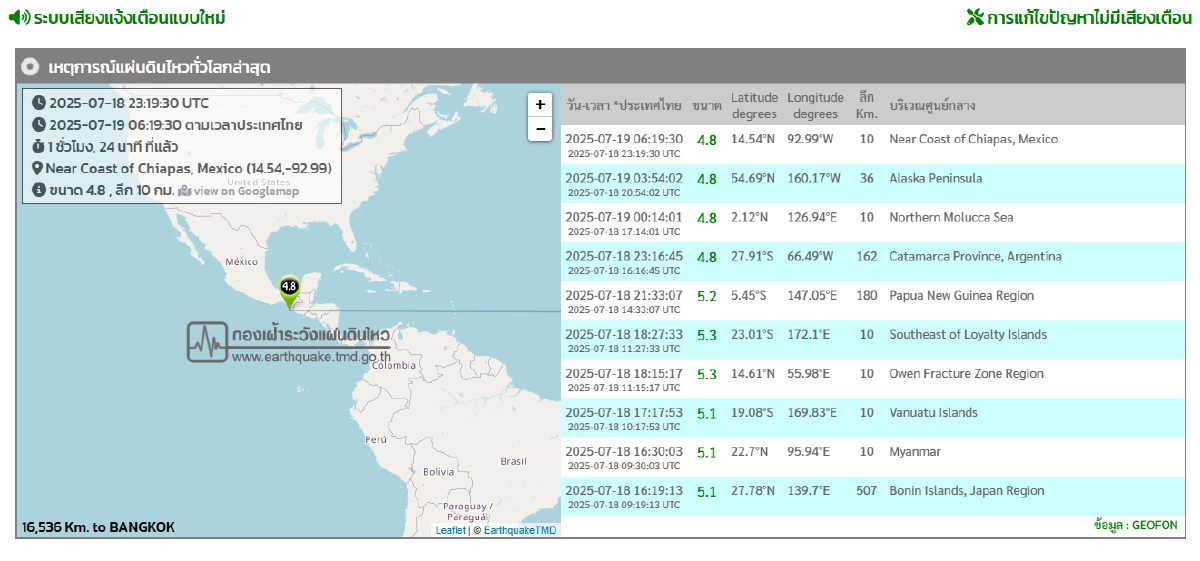Click the Longitude degrees column header
1200x561 pixels.
coord(815,105)
